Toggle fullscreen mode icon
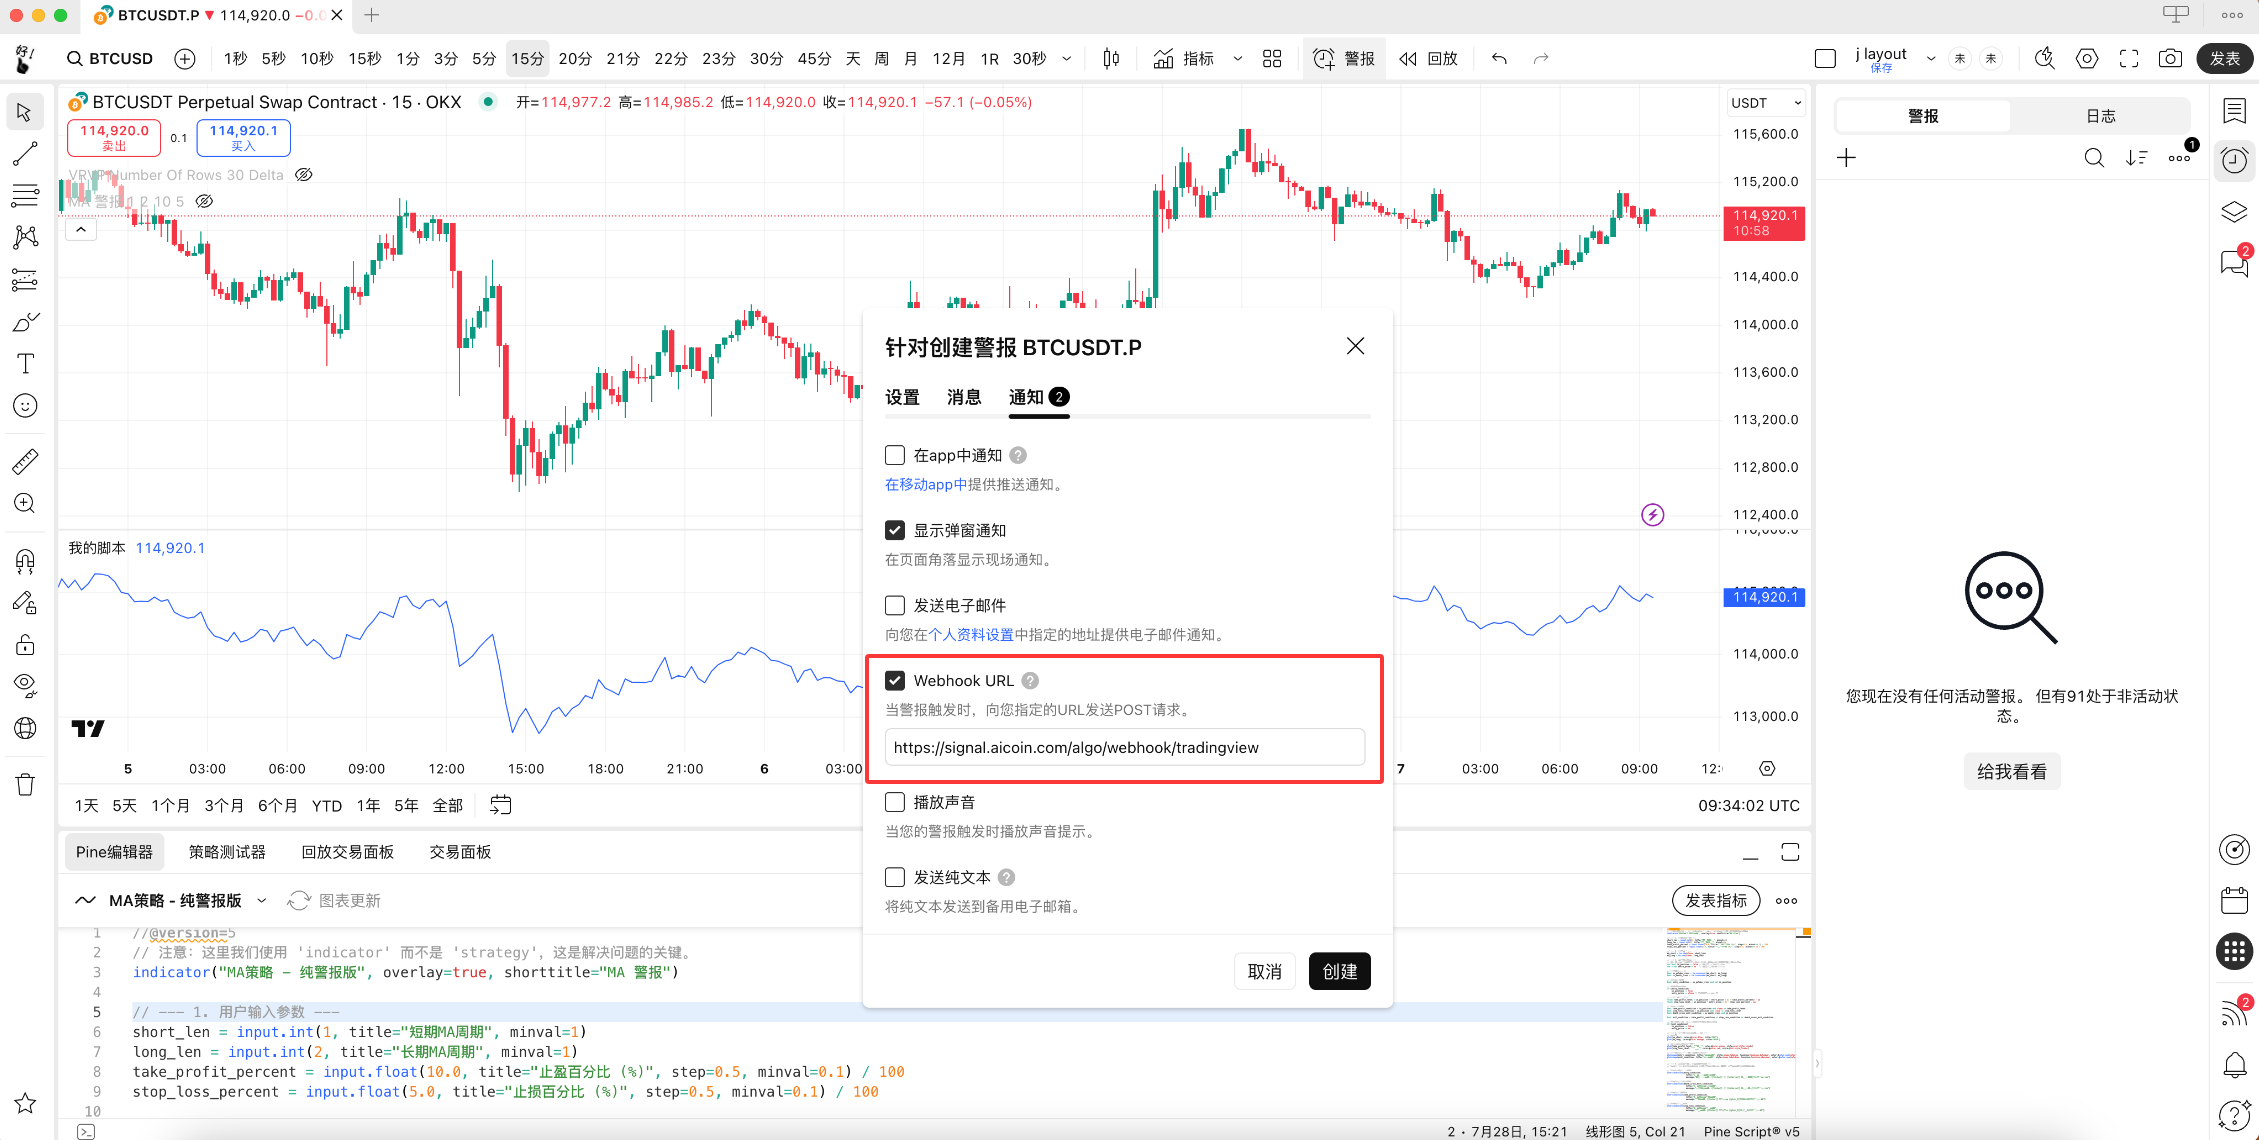The height and width of the screenshot is (1140, 2259). click(x=2129, y=59)
